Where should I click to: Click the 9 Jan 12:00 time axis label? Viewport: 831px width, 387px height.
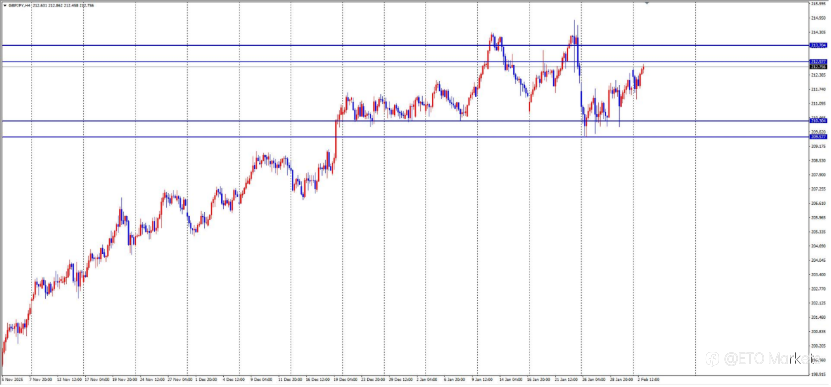(482, 380)
